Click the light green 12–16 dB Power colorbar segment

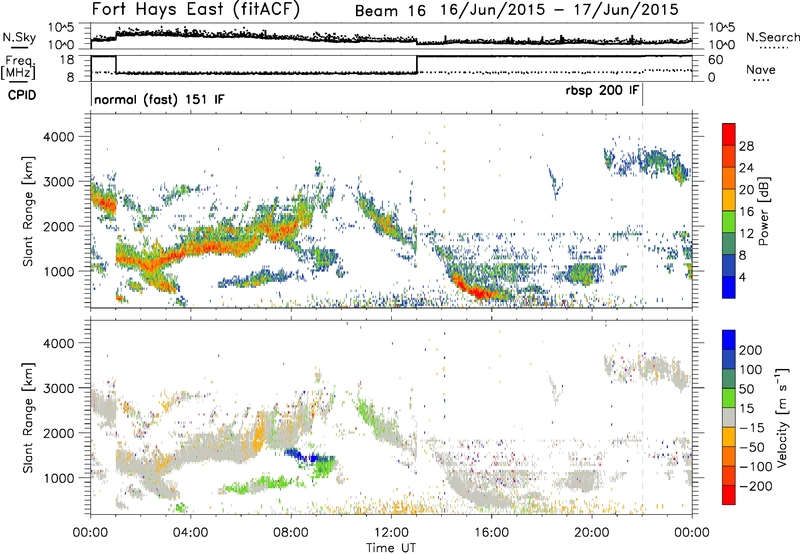coord(729,222)
